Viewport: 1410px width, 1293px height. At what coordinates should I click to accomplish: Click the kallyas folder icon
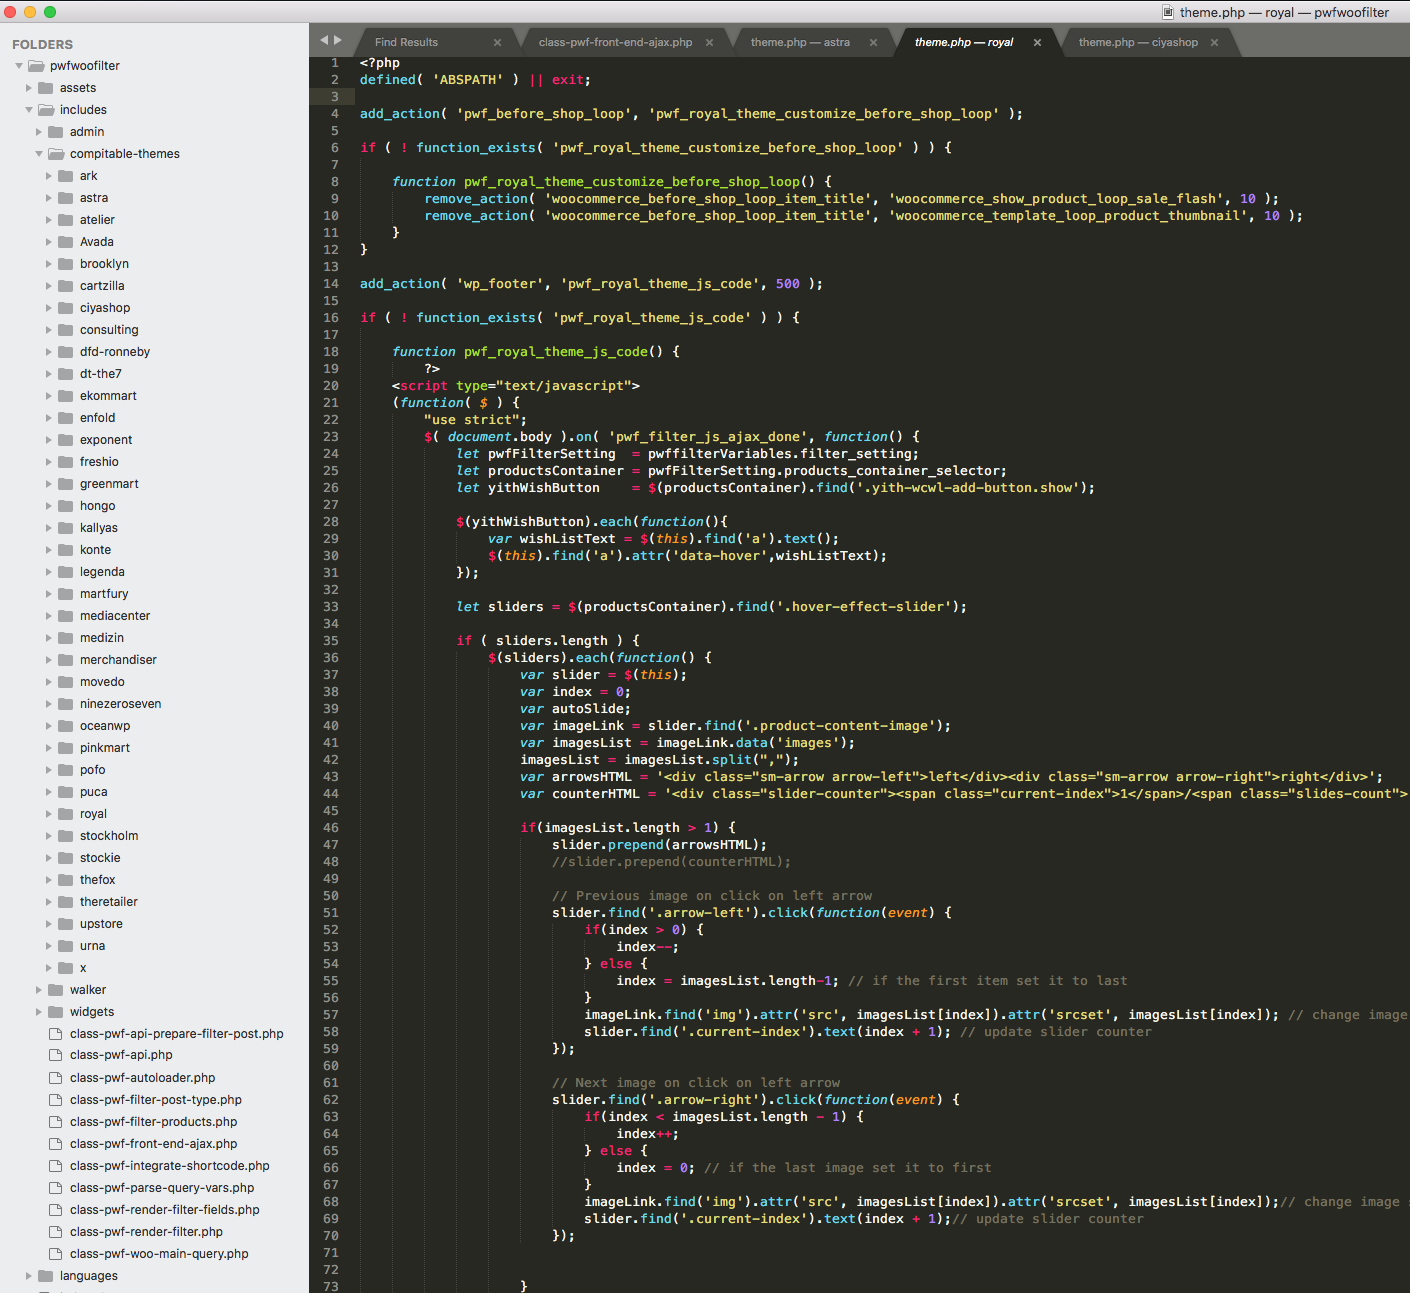[x=66, y=528]
